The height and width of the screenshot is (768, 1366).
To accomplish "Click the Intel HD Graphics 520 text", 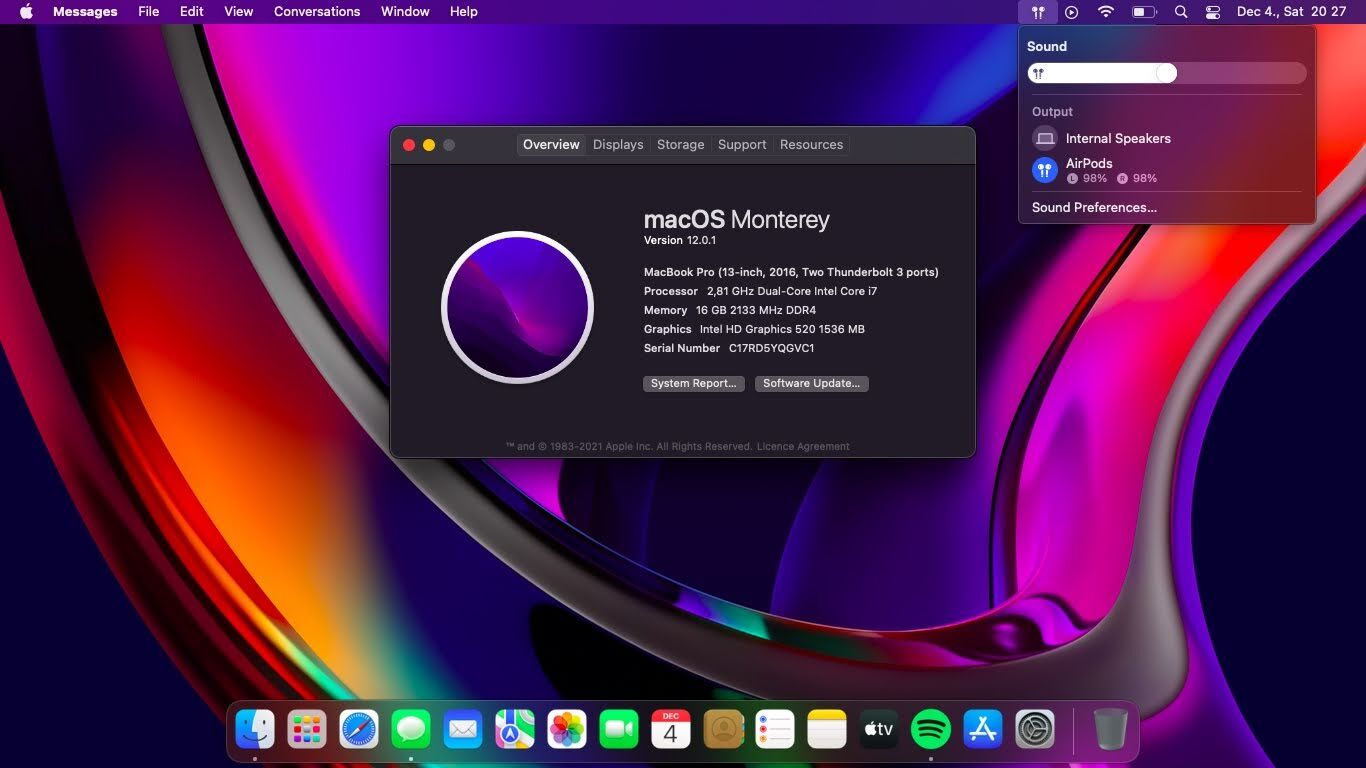I will (782, 329).
